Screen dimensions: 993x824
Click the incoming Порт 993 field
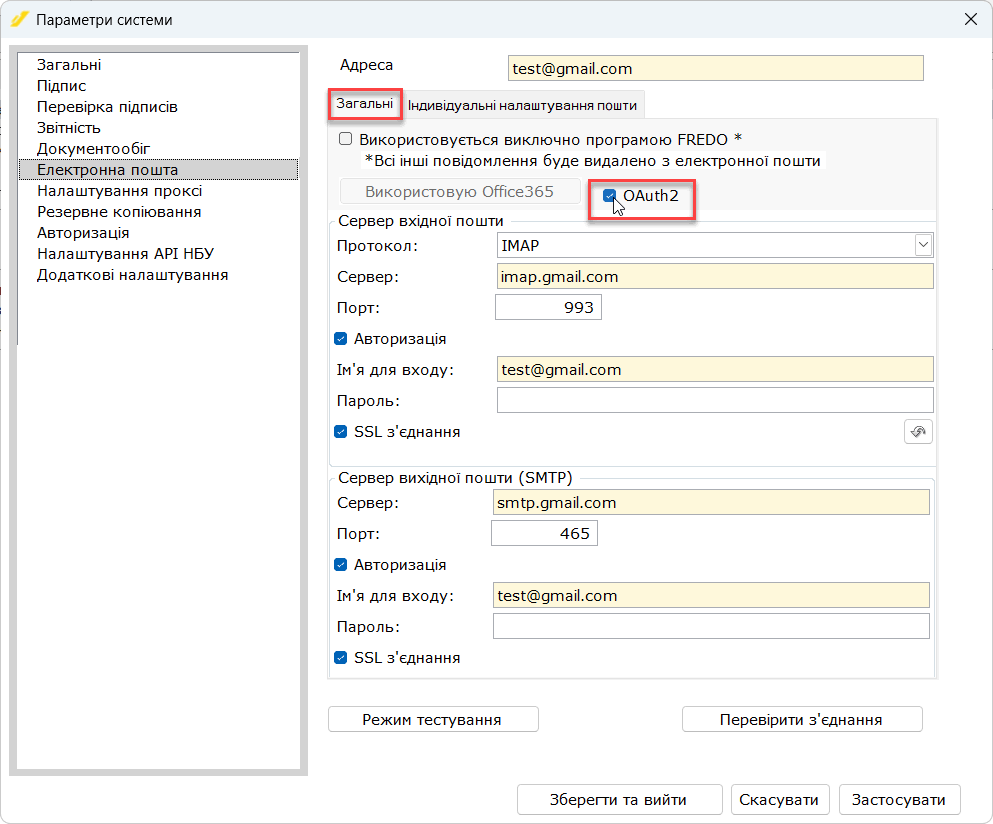click(x=548, y=307)
